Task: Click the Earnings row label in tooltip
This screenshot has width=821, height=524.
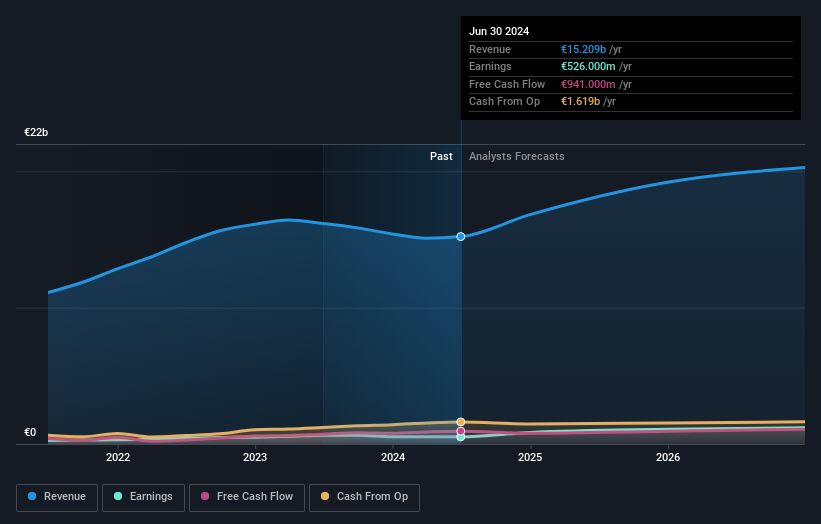Action: pyautogui.click(x=490, y=66)
